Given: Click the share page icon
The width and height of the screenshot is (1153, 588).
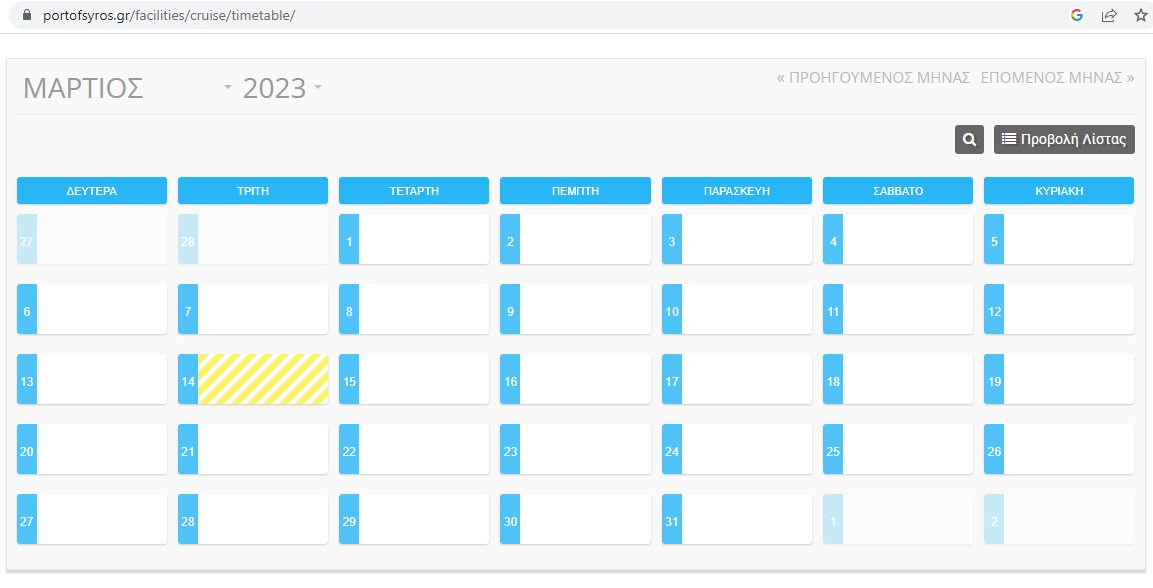Looking at the screenshot, I should coord(1108,15).
